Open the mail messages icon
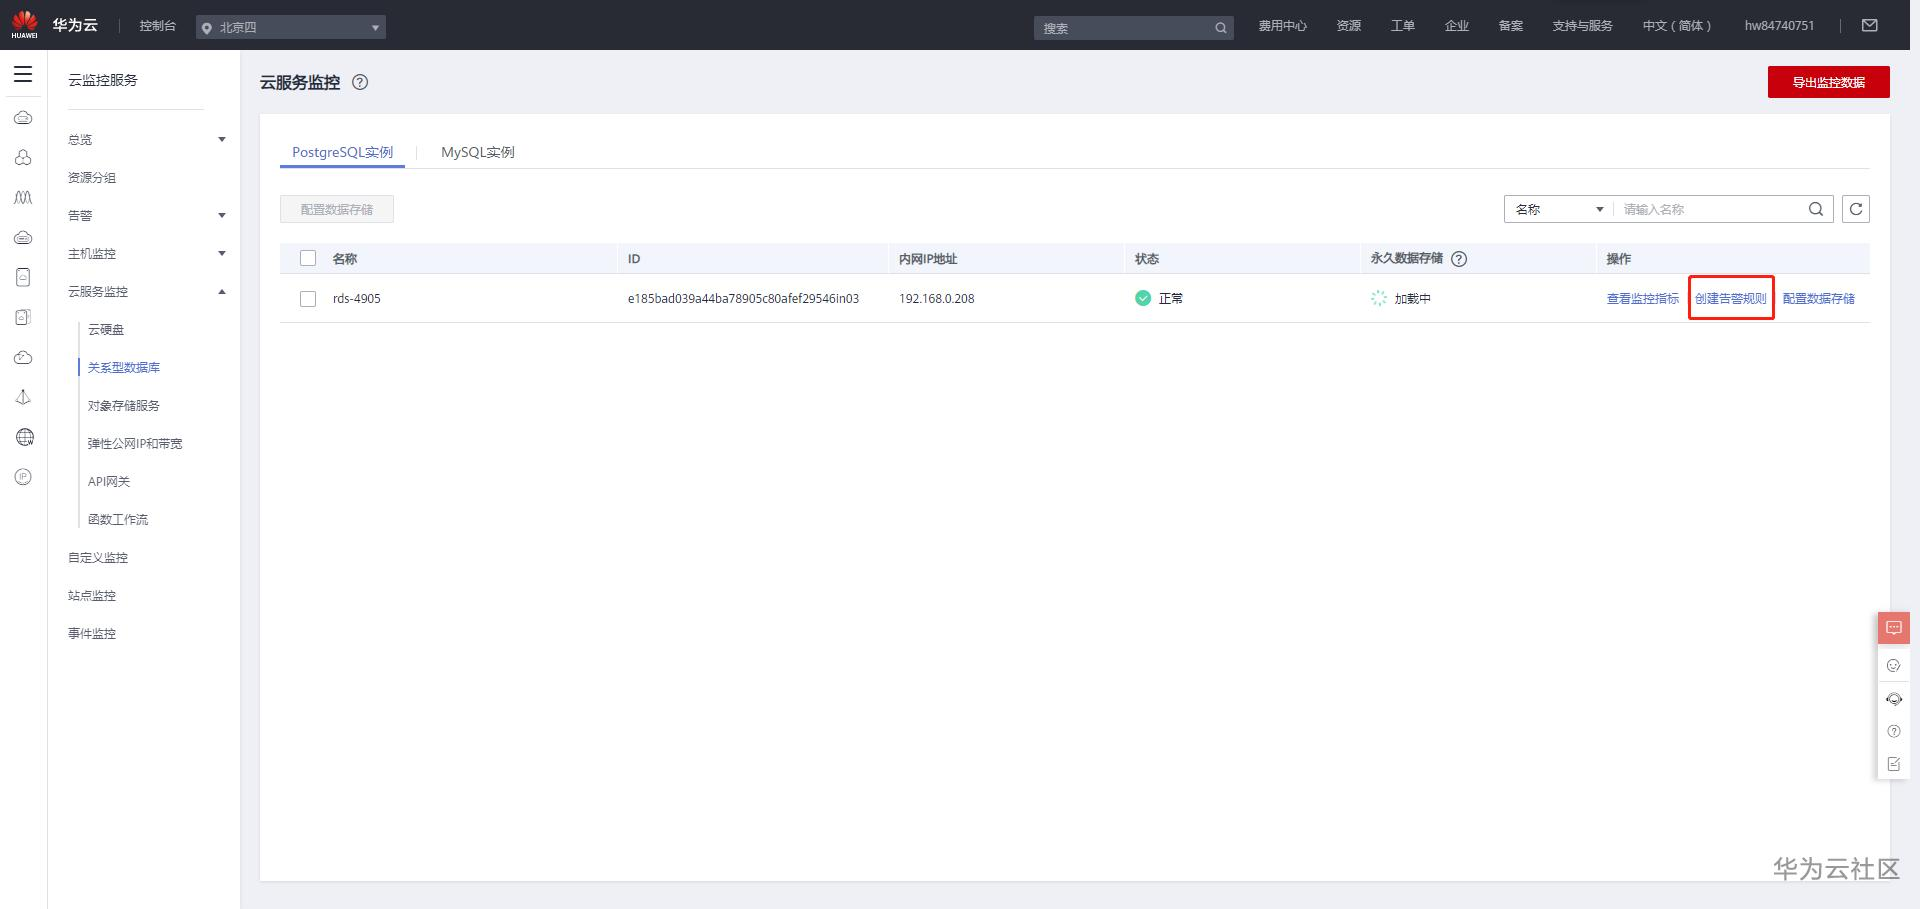Viewport: 1920px width, 909px height. 1869,26
